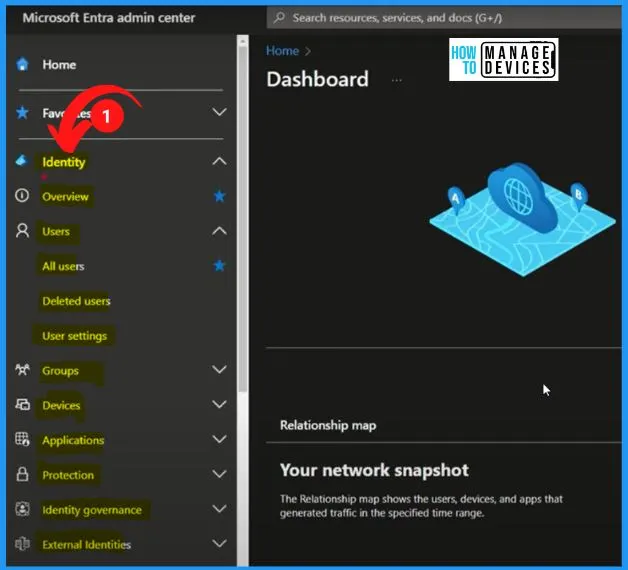Click the Identity governance icon
This screenshot has height=570, width=628.
22,509
